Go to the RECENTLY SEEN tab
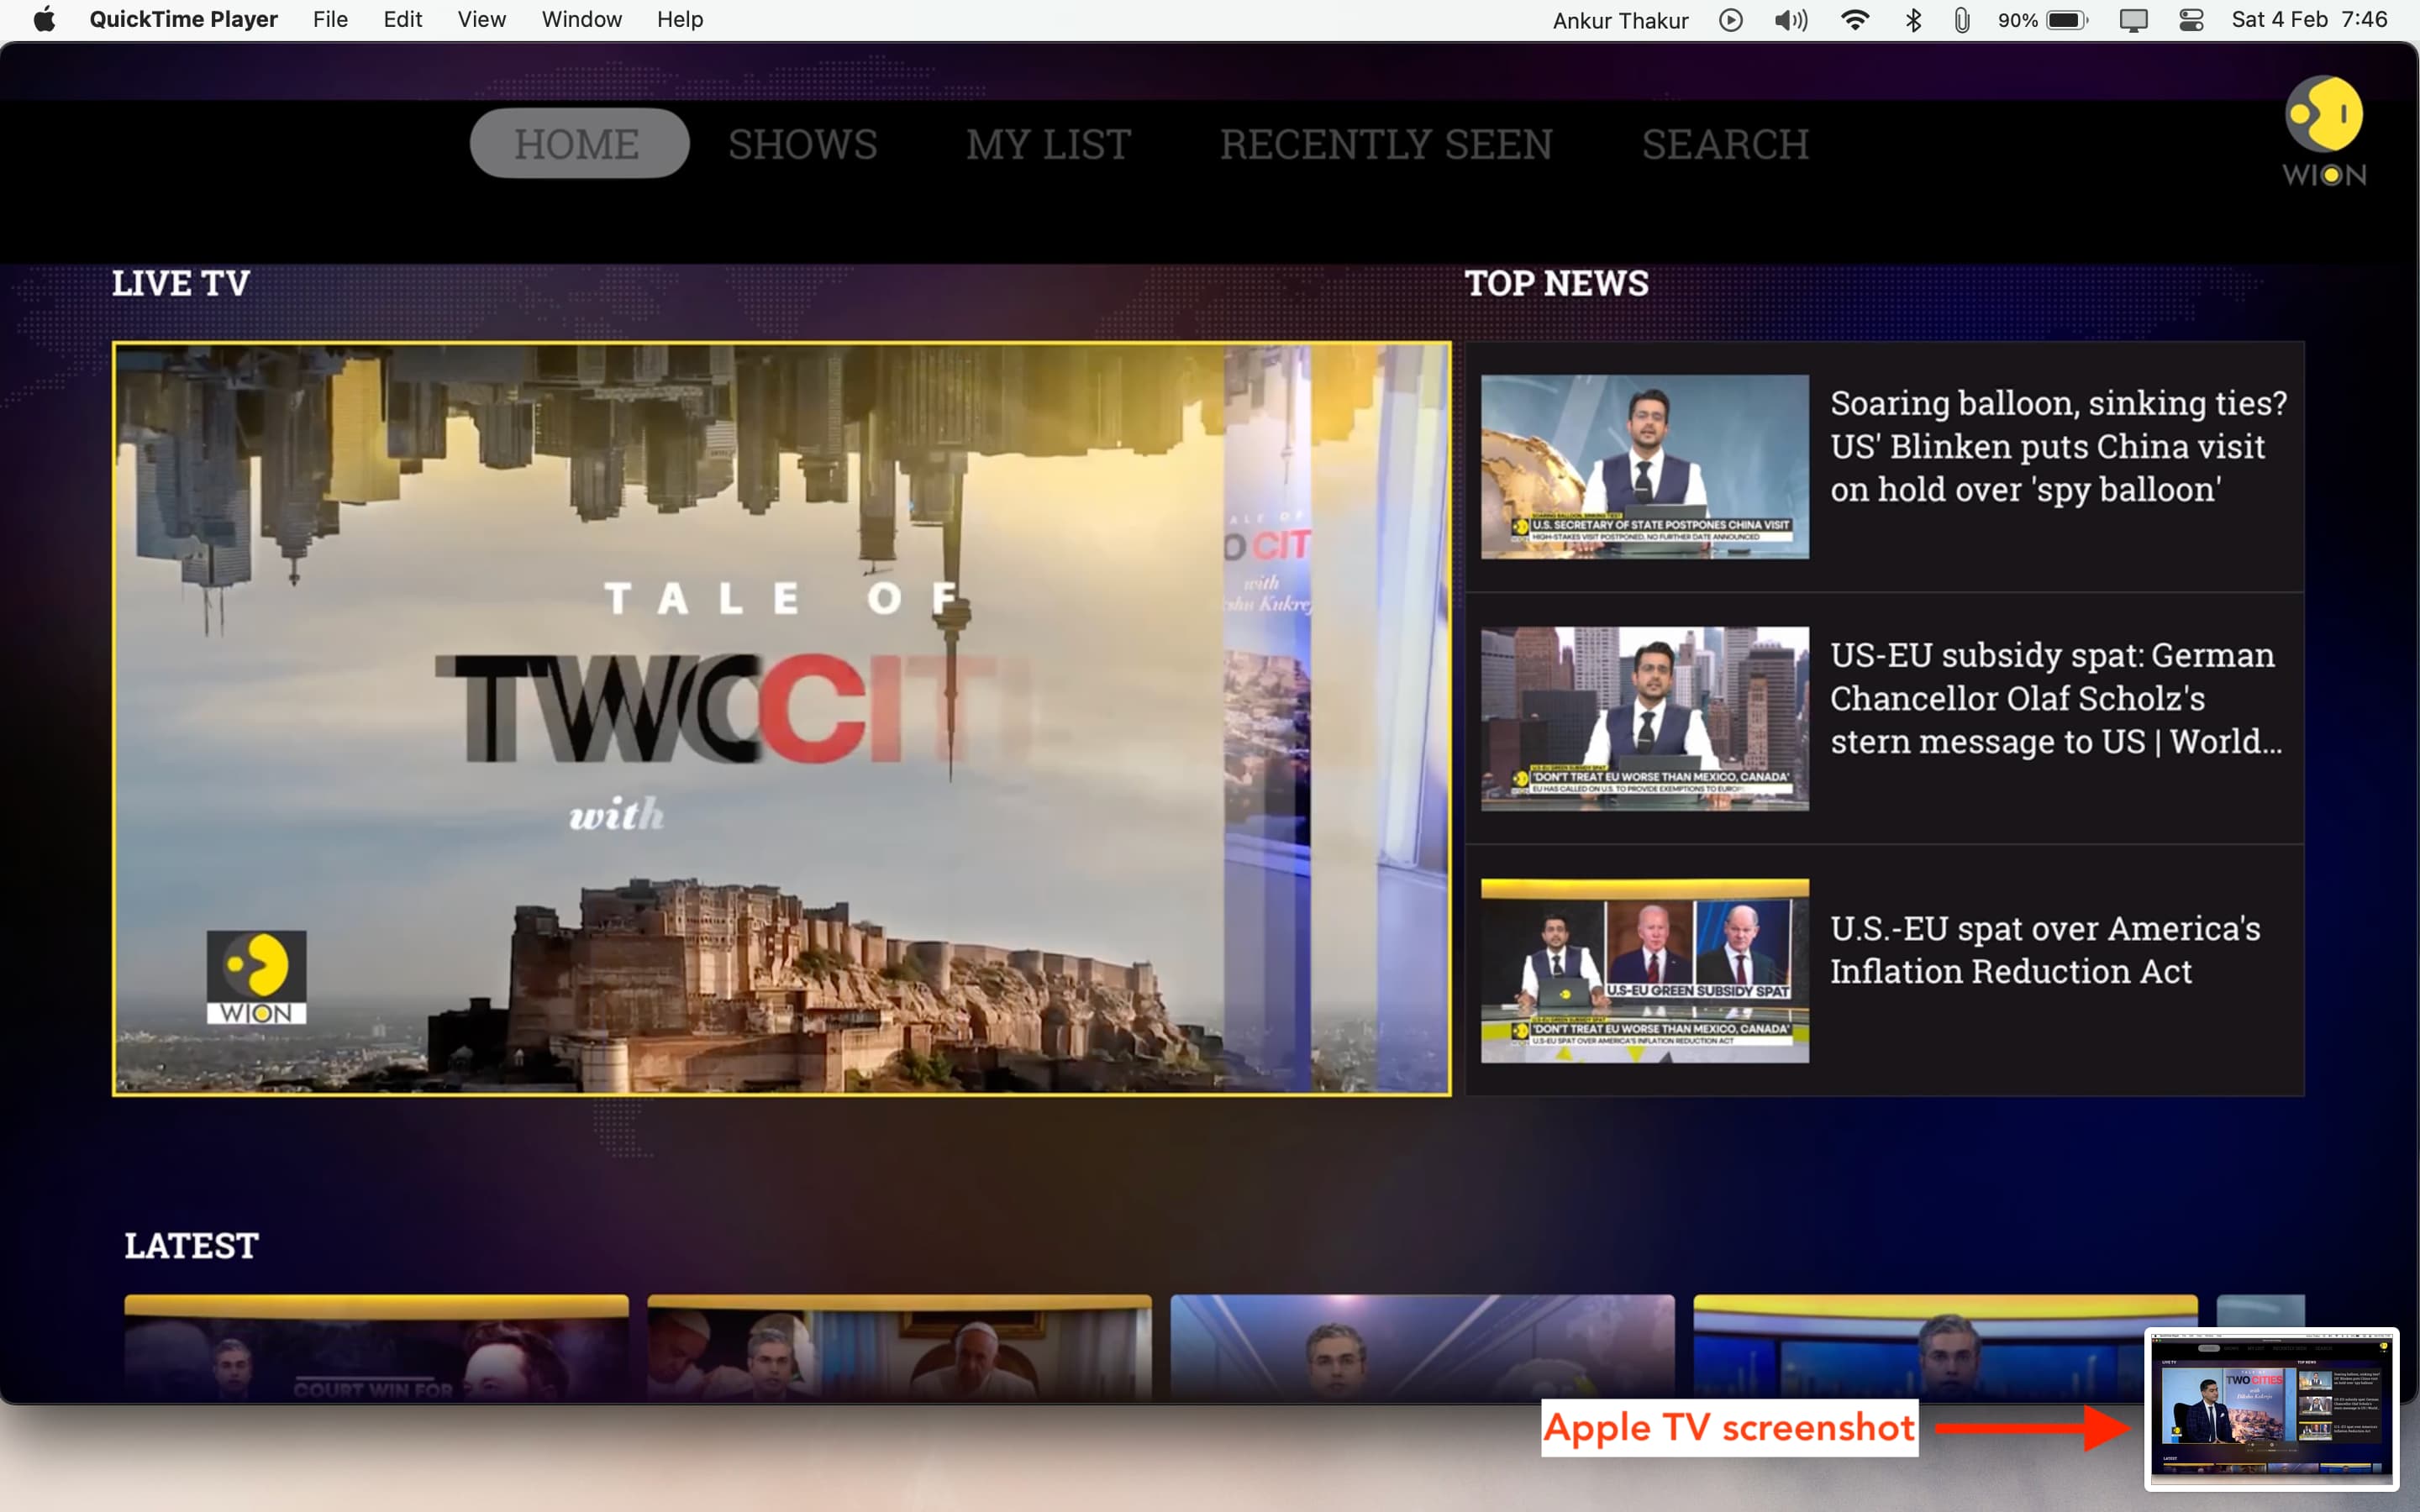This screenshot has width=2420, height=1512. pyautogui.click(x=1386, y=144)
